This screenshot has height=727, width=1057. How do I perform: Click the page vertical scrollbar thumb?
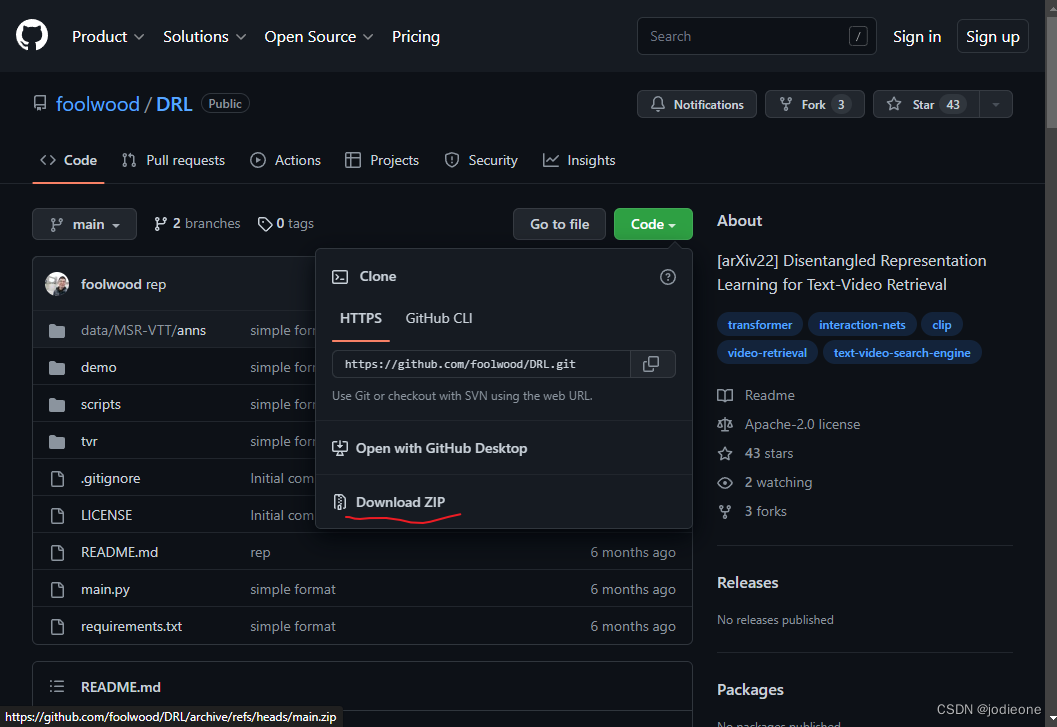(1051, 73)
